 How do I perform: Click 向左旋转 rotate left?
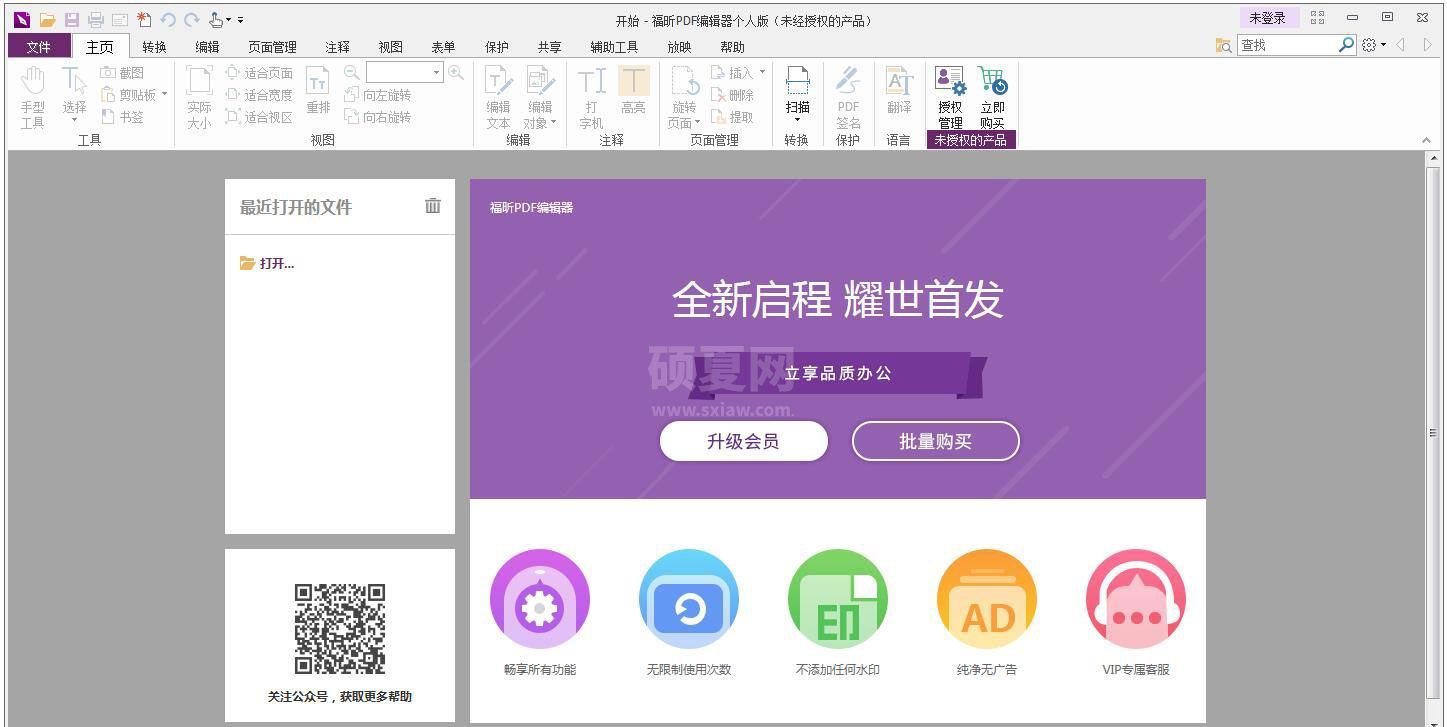click(377, 95)
